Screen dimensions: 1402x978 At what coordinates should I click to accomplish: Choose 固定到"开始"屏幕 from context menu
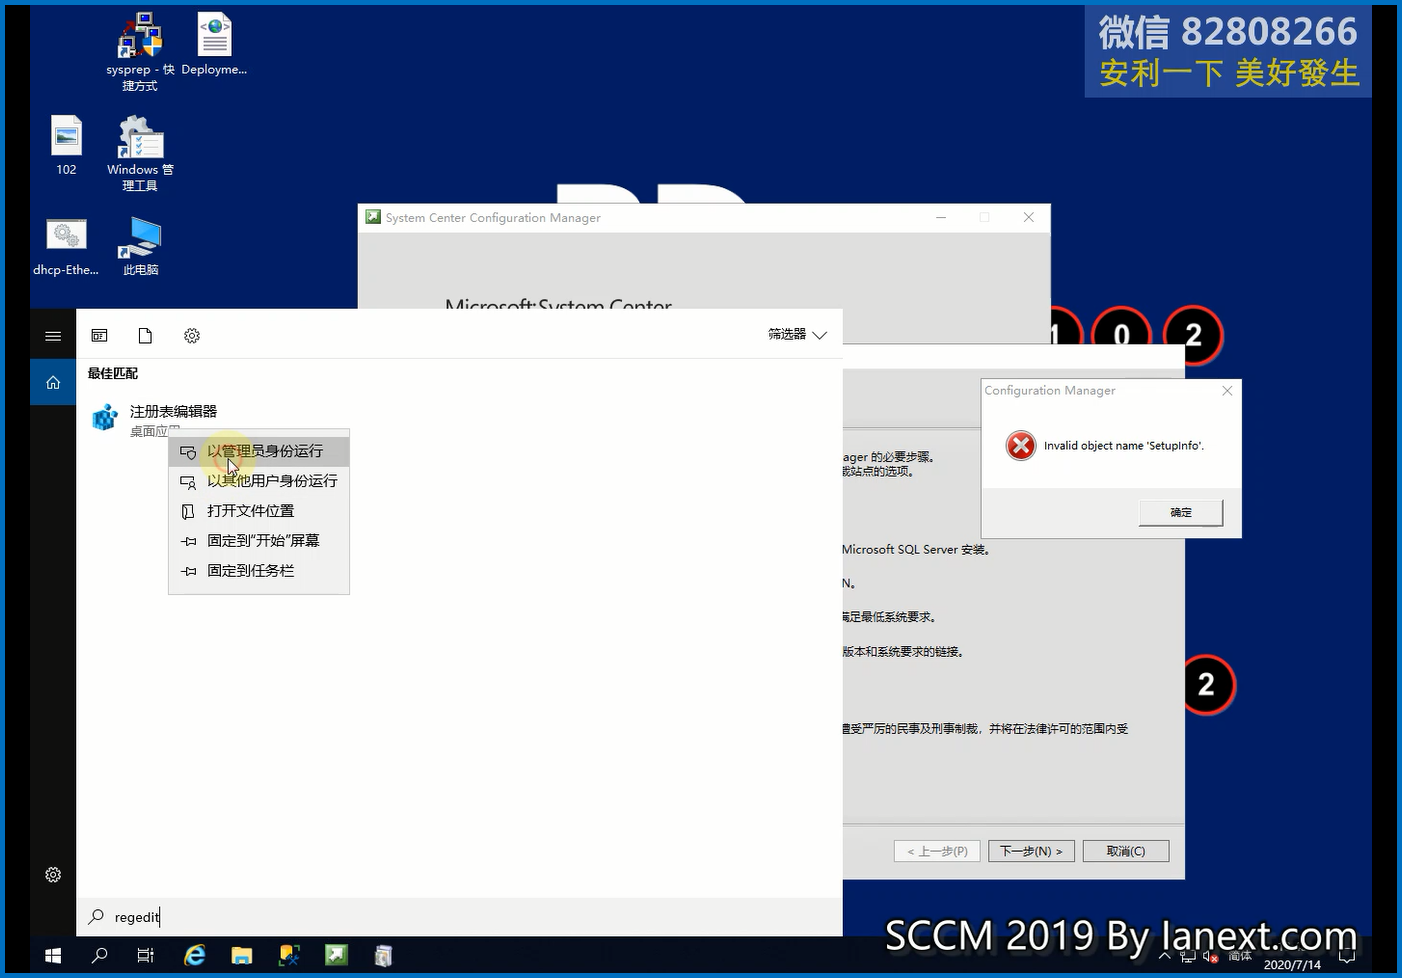(x=259, y=541)
